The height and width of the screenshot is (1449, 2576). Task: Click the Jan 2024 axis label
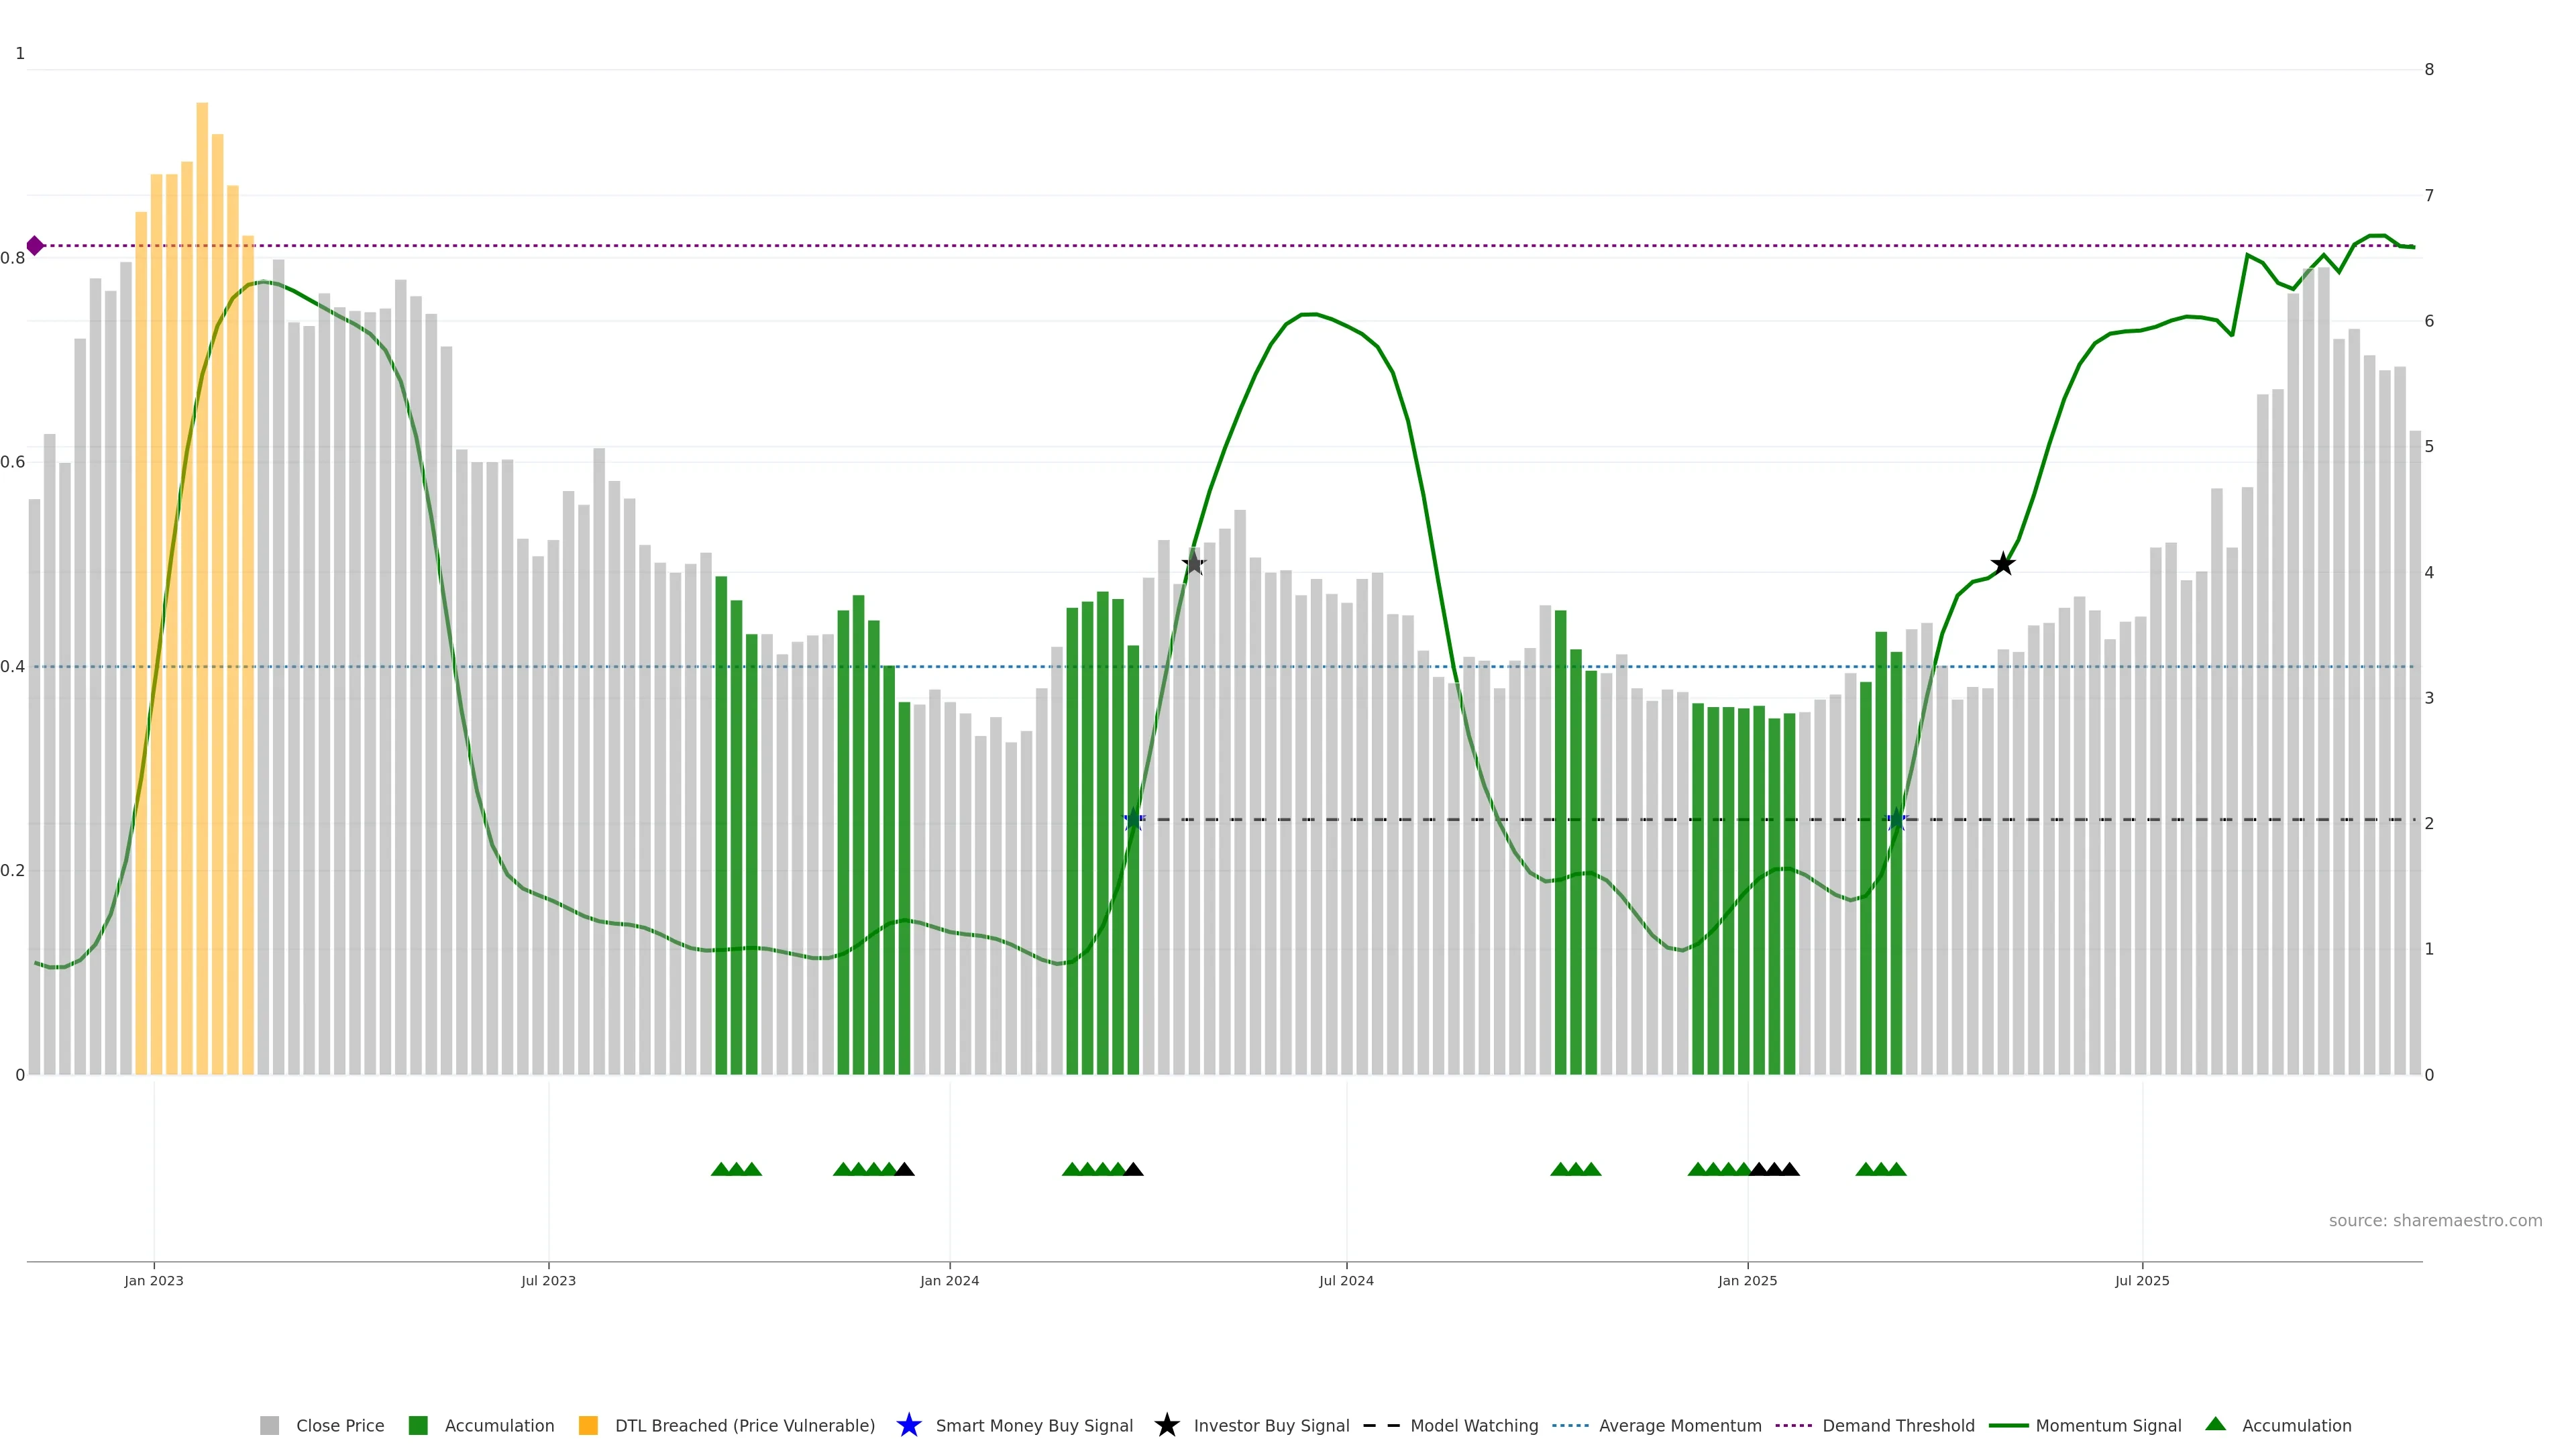[949, 1281]
